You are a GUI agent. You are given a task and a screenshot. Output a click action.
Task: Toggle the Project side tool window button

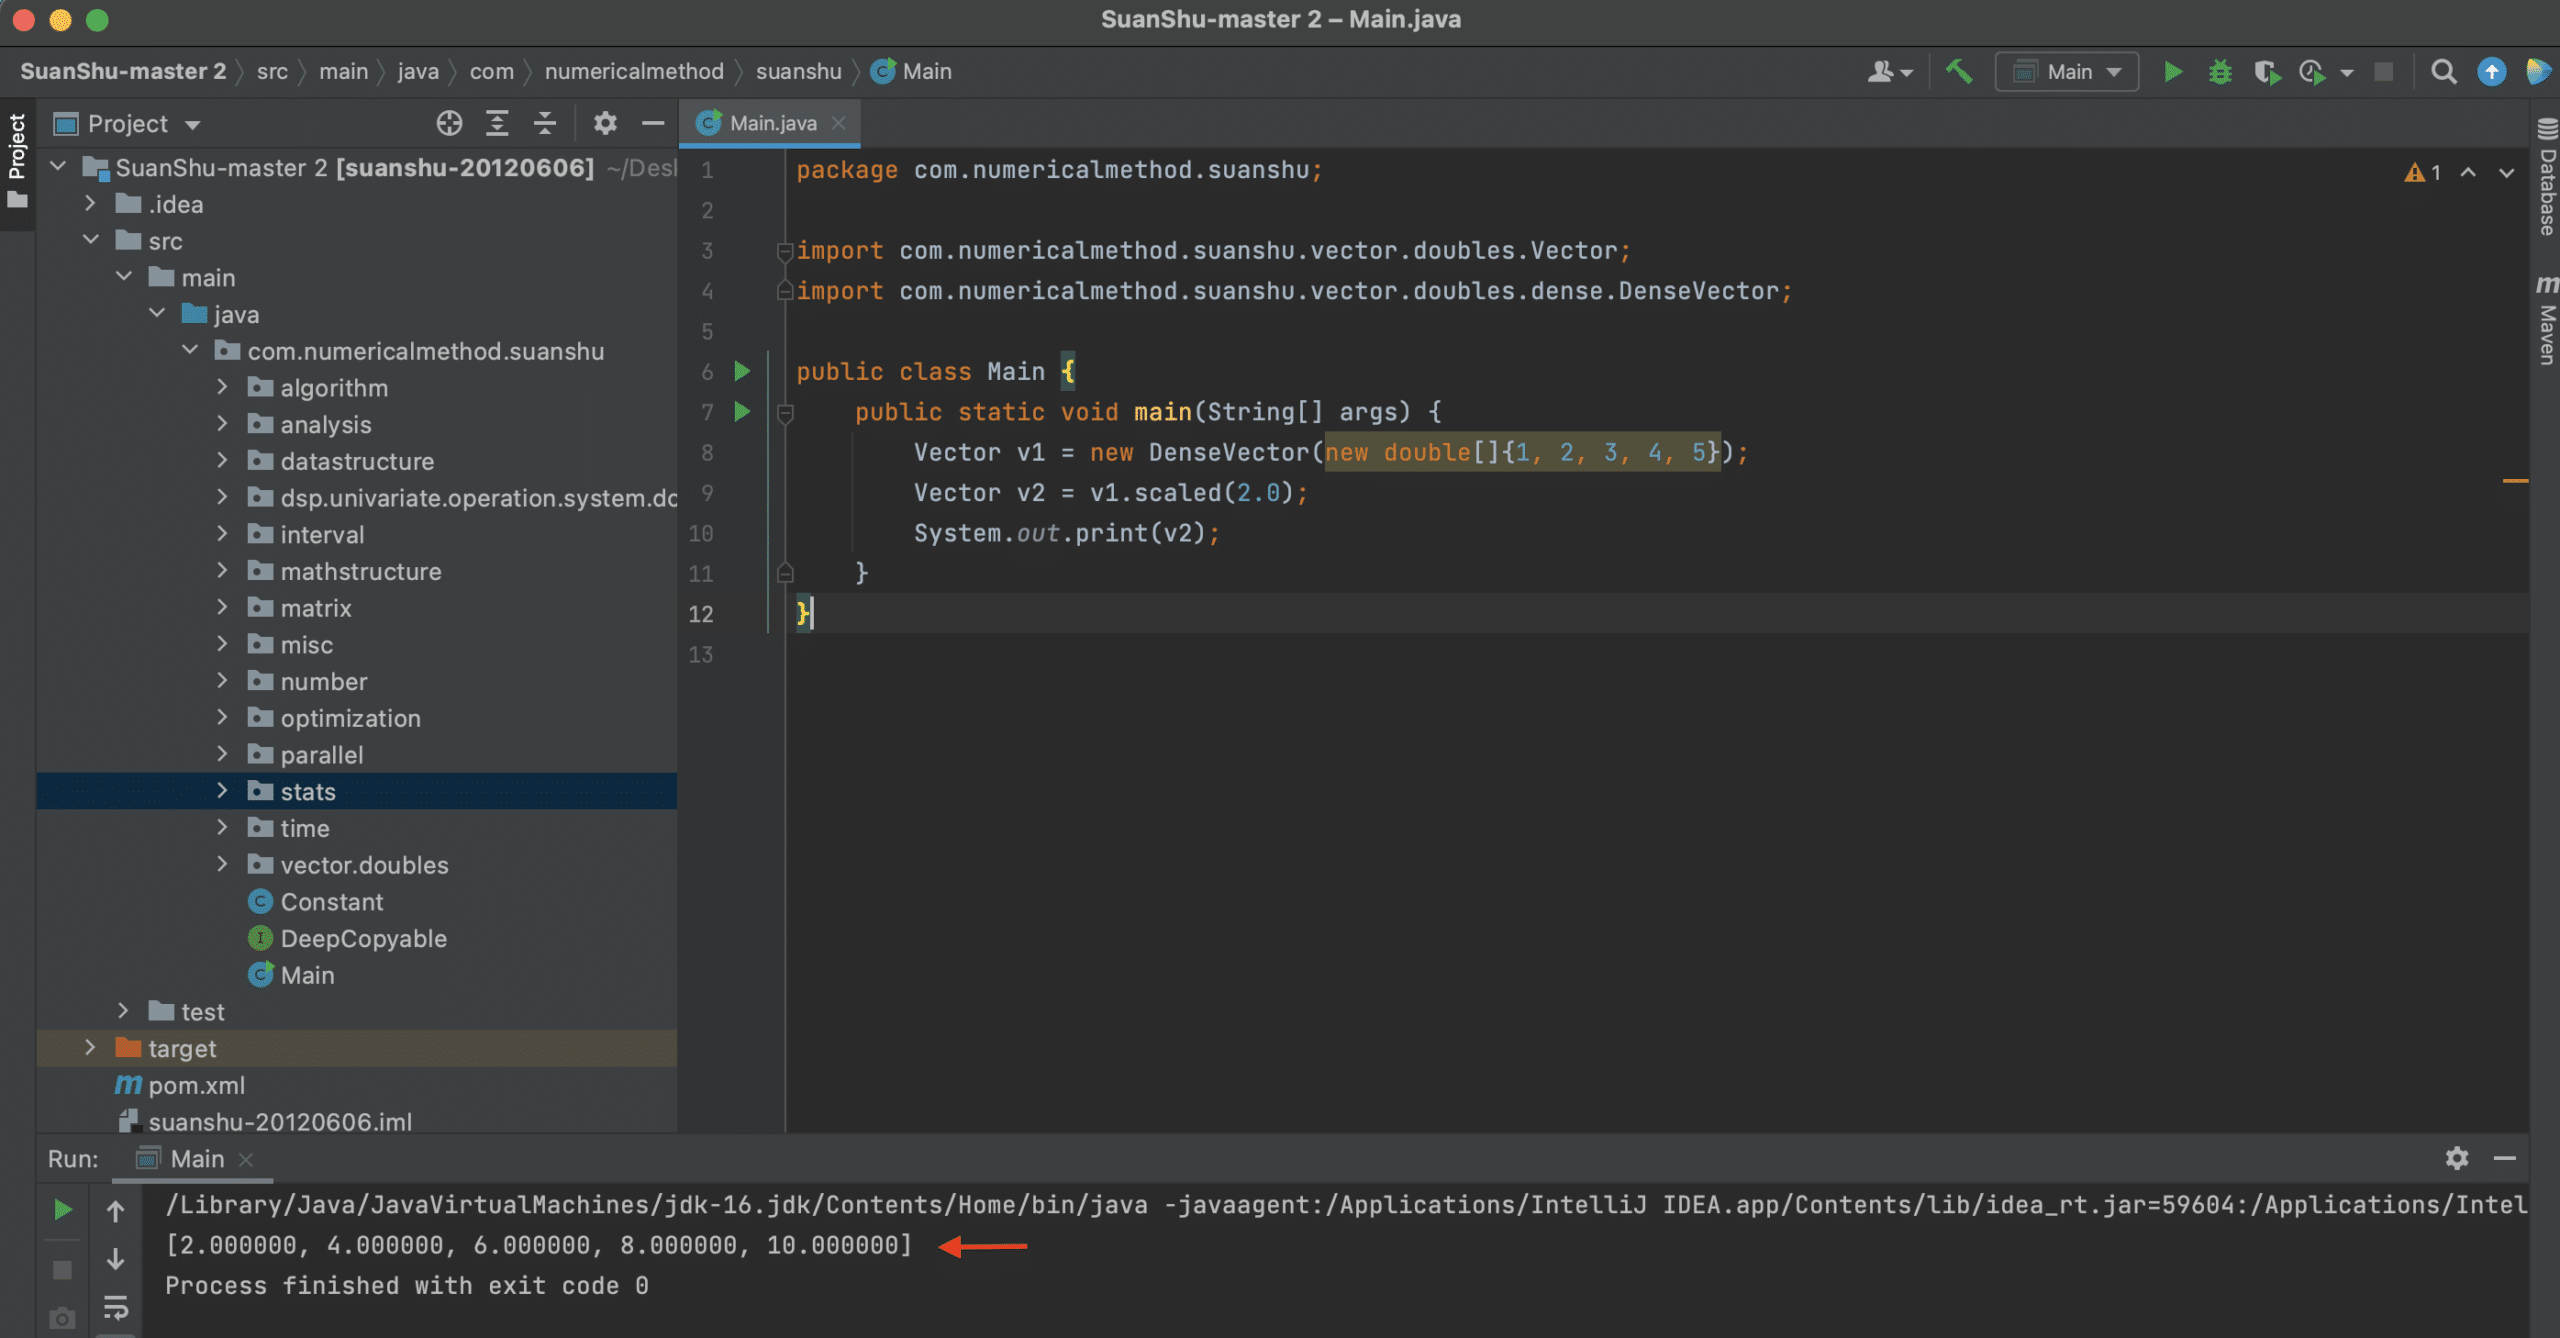tap(17, 160)
